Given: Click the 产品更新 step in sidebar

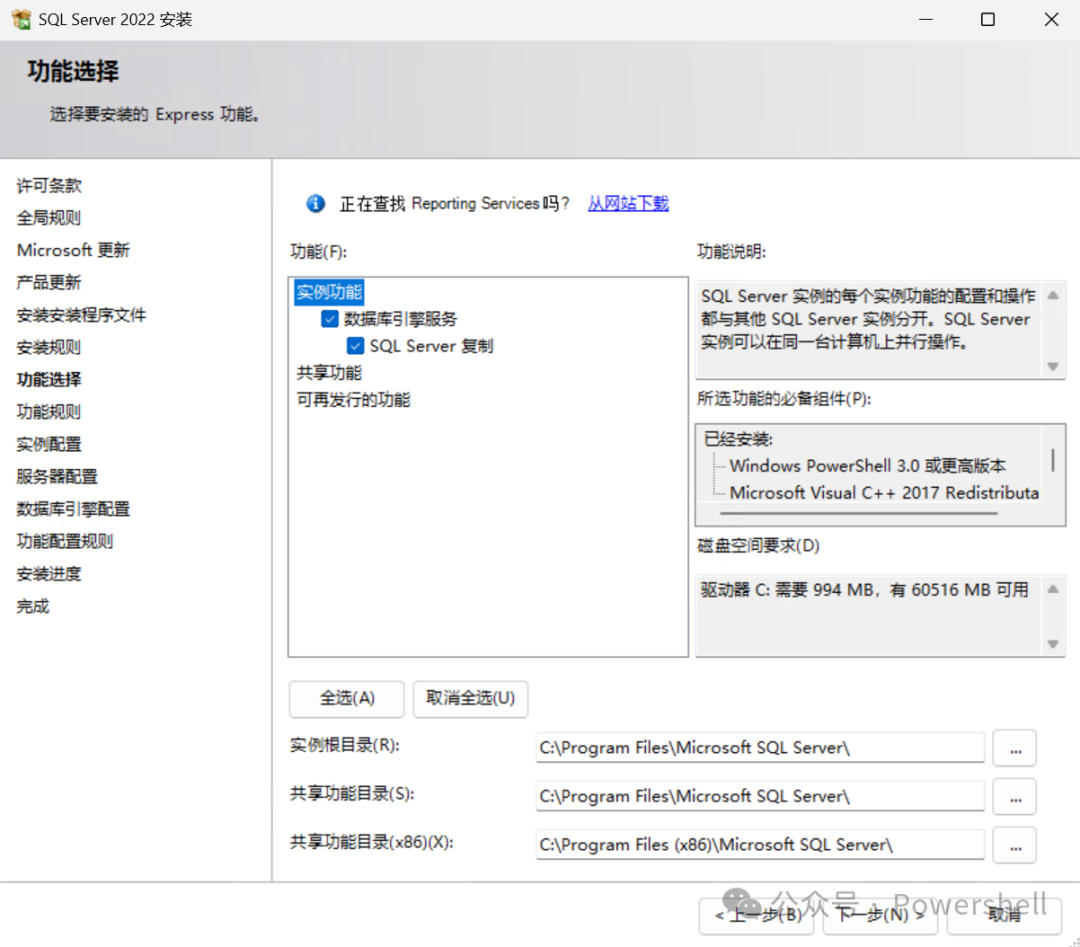Looking at the screenshot, I should pyautogui.click(x=49, y=282).
